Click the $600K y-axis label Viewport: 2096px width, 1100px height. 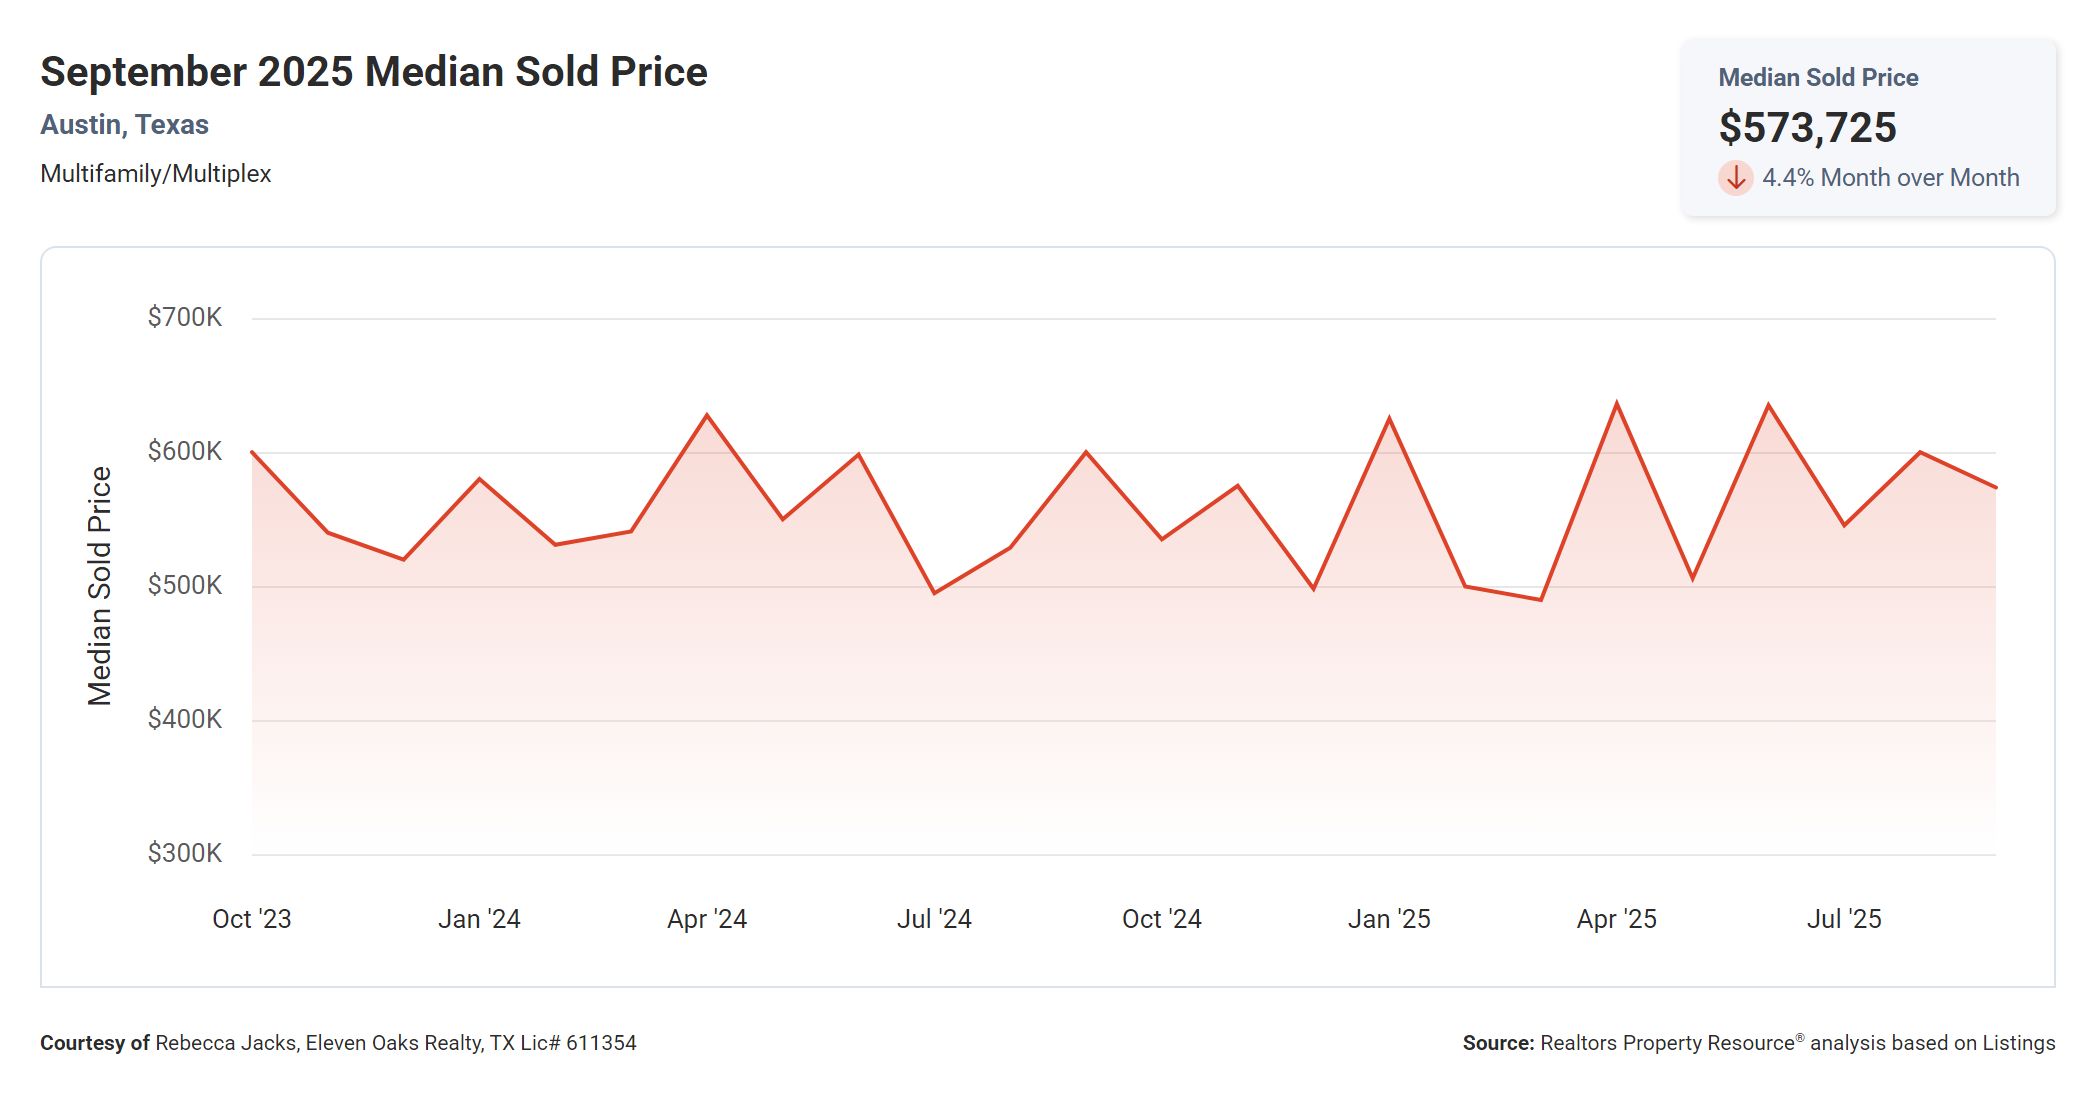pos(184,451)
